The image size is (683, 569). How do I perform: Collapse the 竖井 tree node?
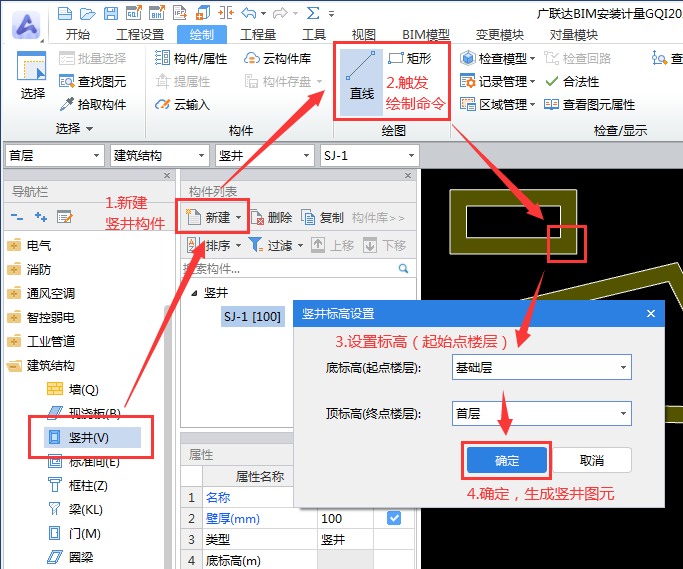tap(194, 293)
